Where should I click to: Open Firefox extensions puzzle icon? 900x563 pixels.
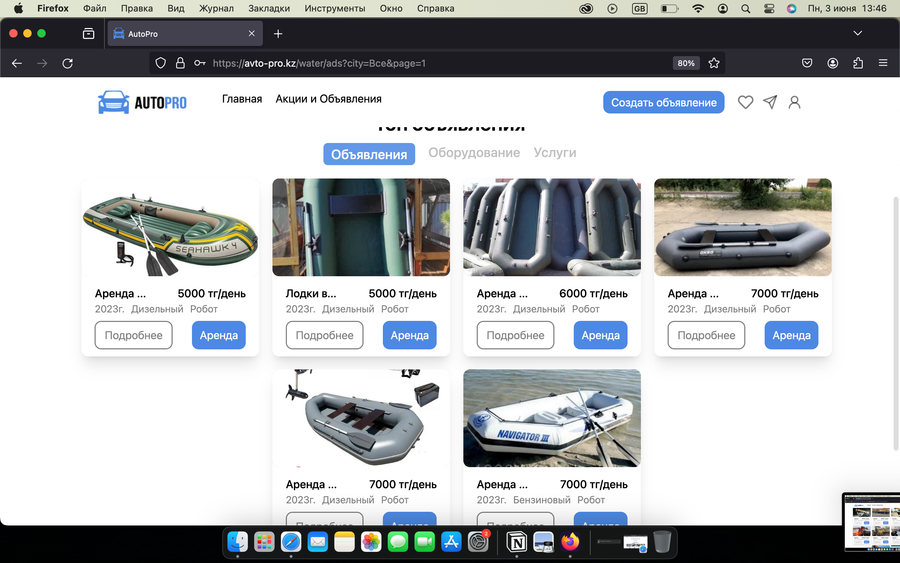point(858,63)
